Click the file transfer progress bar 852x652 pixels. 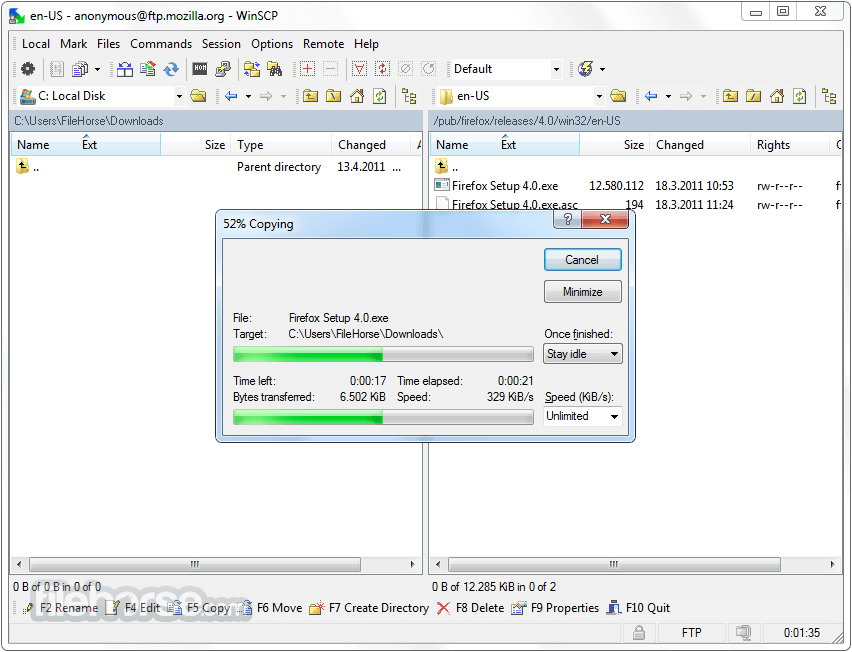click(x=383, y=354)
